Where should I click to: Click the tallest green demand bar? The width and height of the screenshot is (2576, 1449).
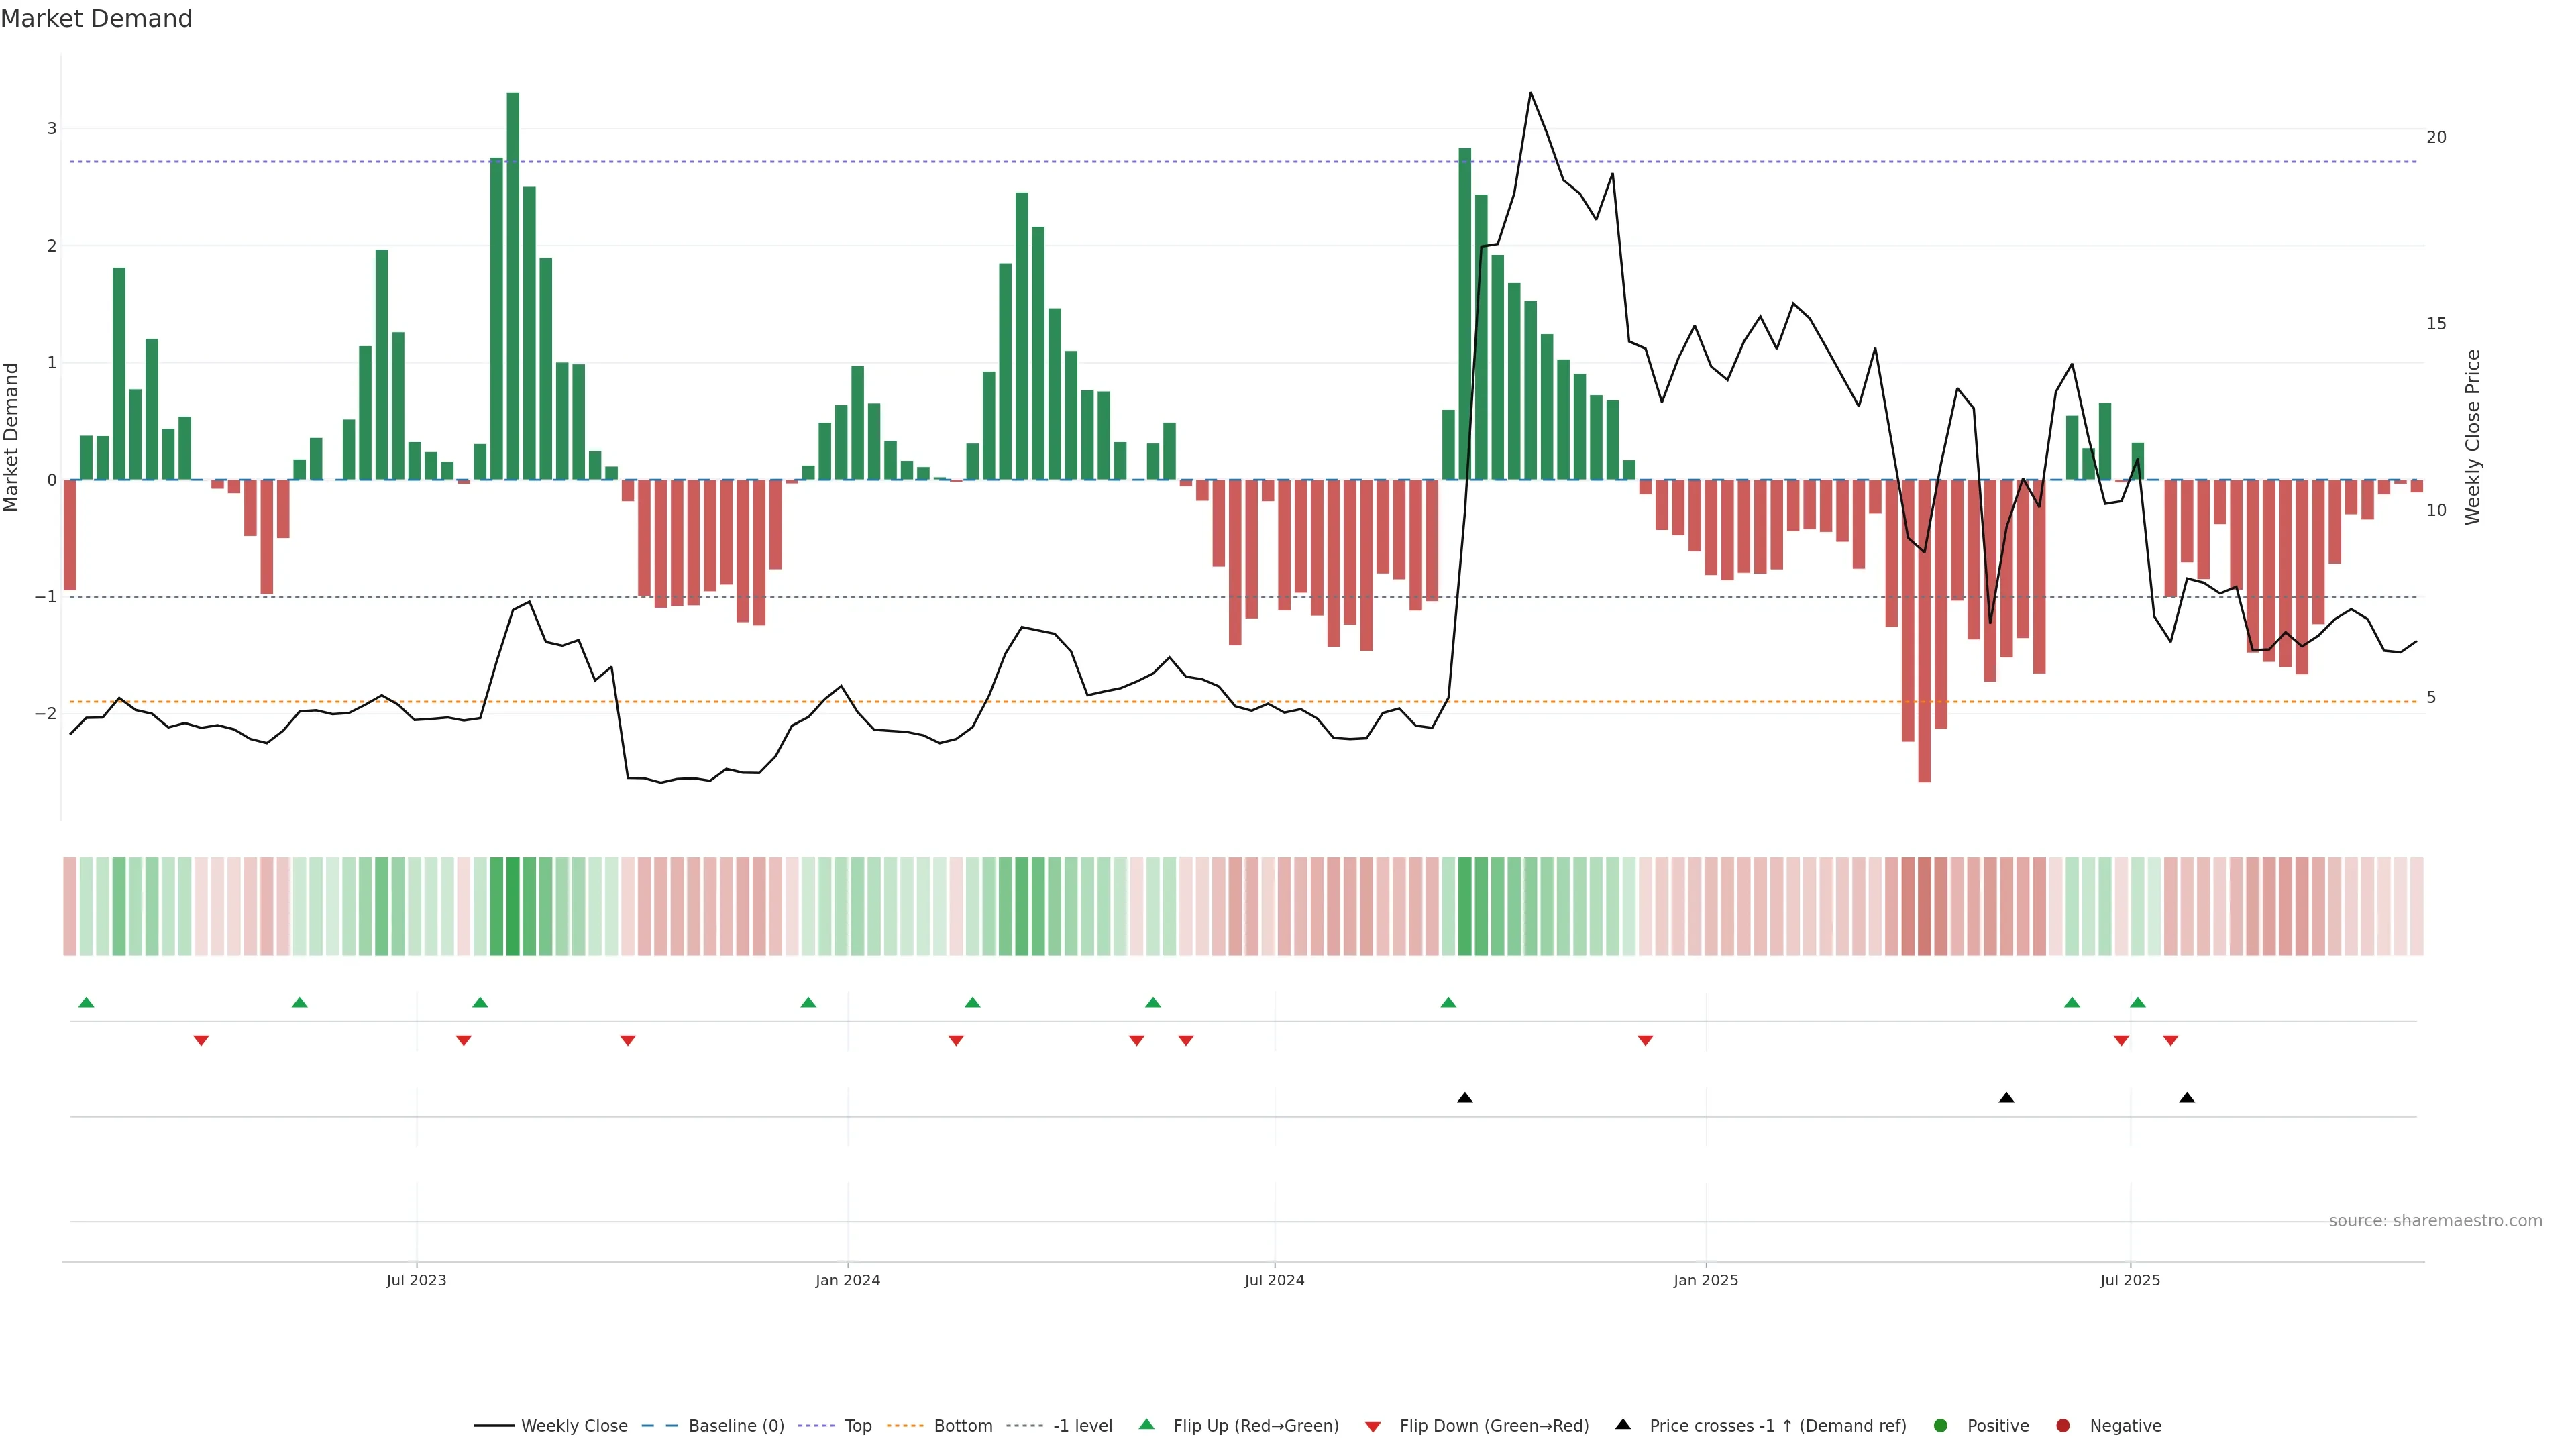pos(513,286)
